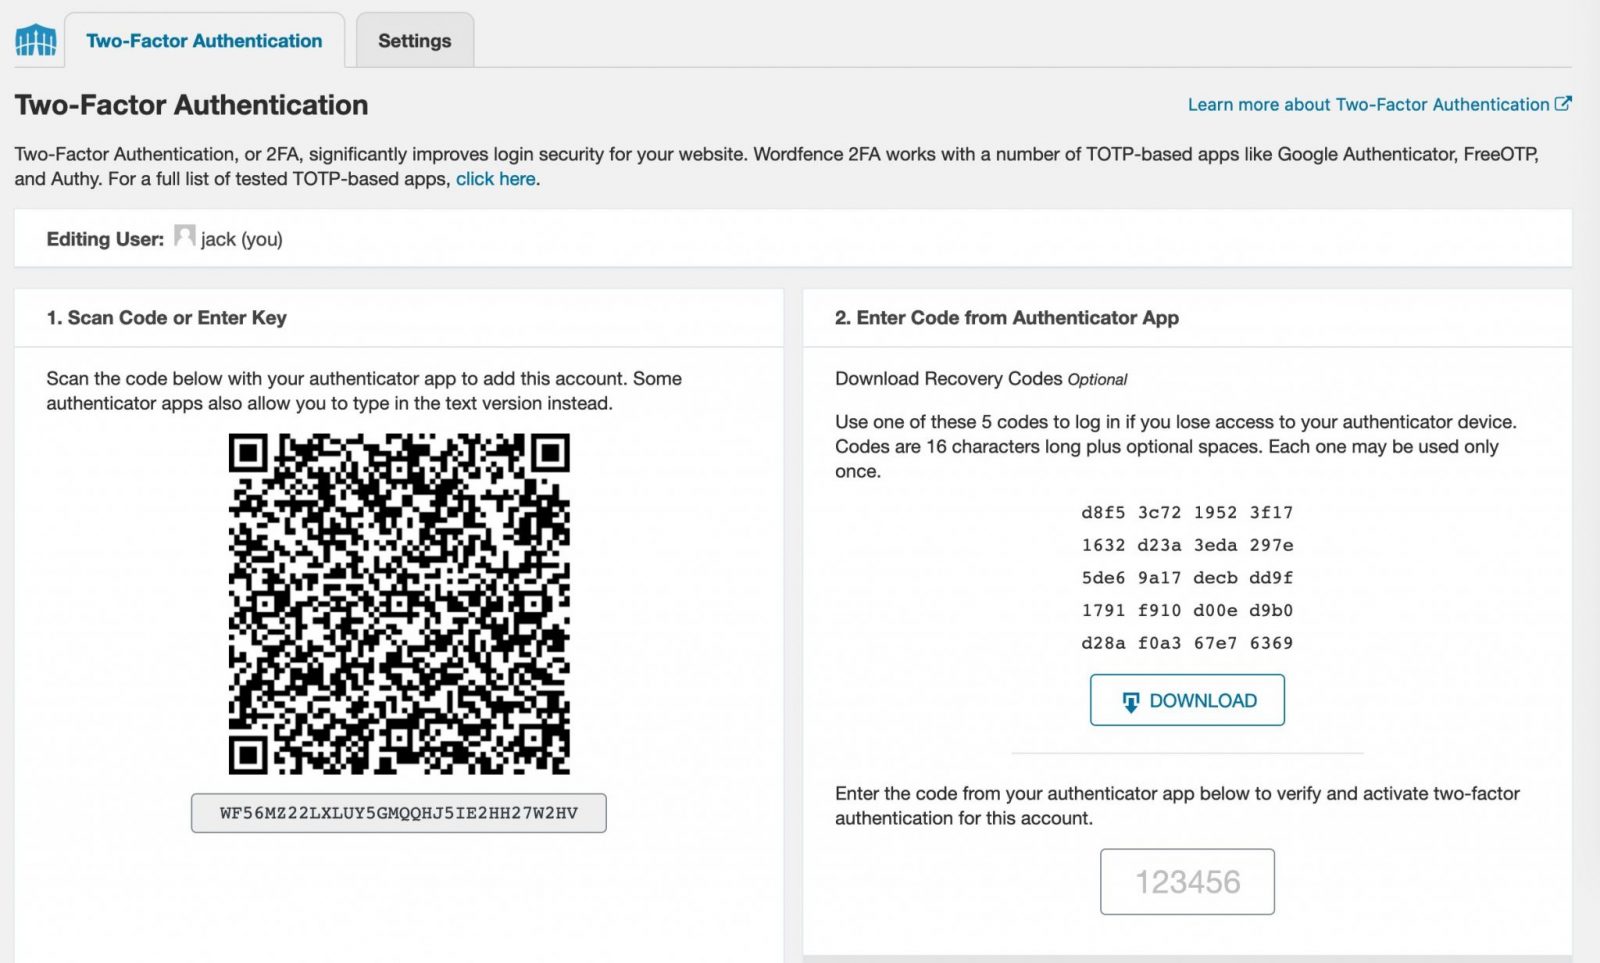Click jack's user avatar icon
The width and height of the screenshot is (1600, 963).
[184, 236]
